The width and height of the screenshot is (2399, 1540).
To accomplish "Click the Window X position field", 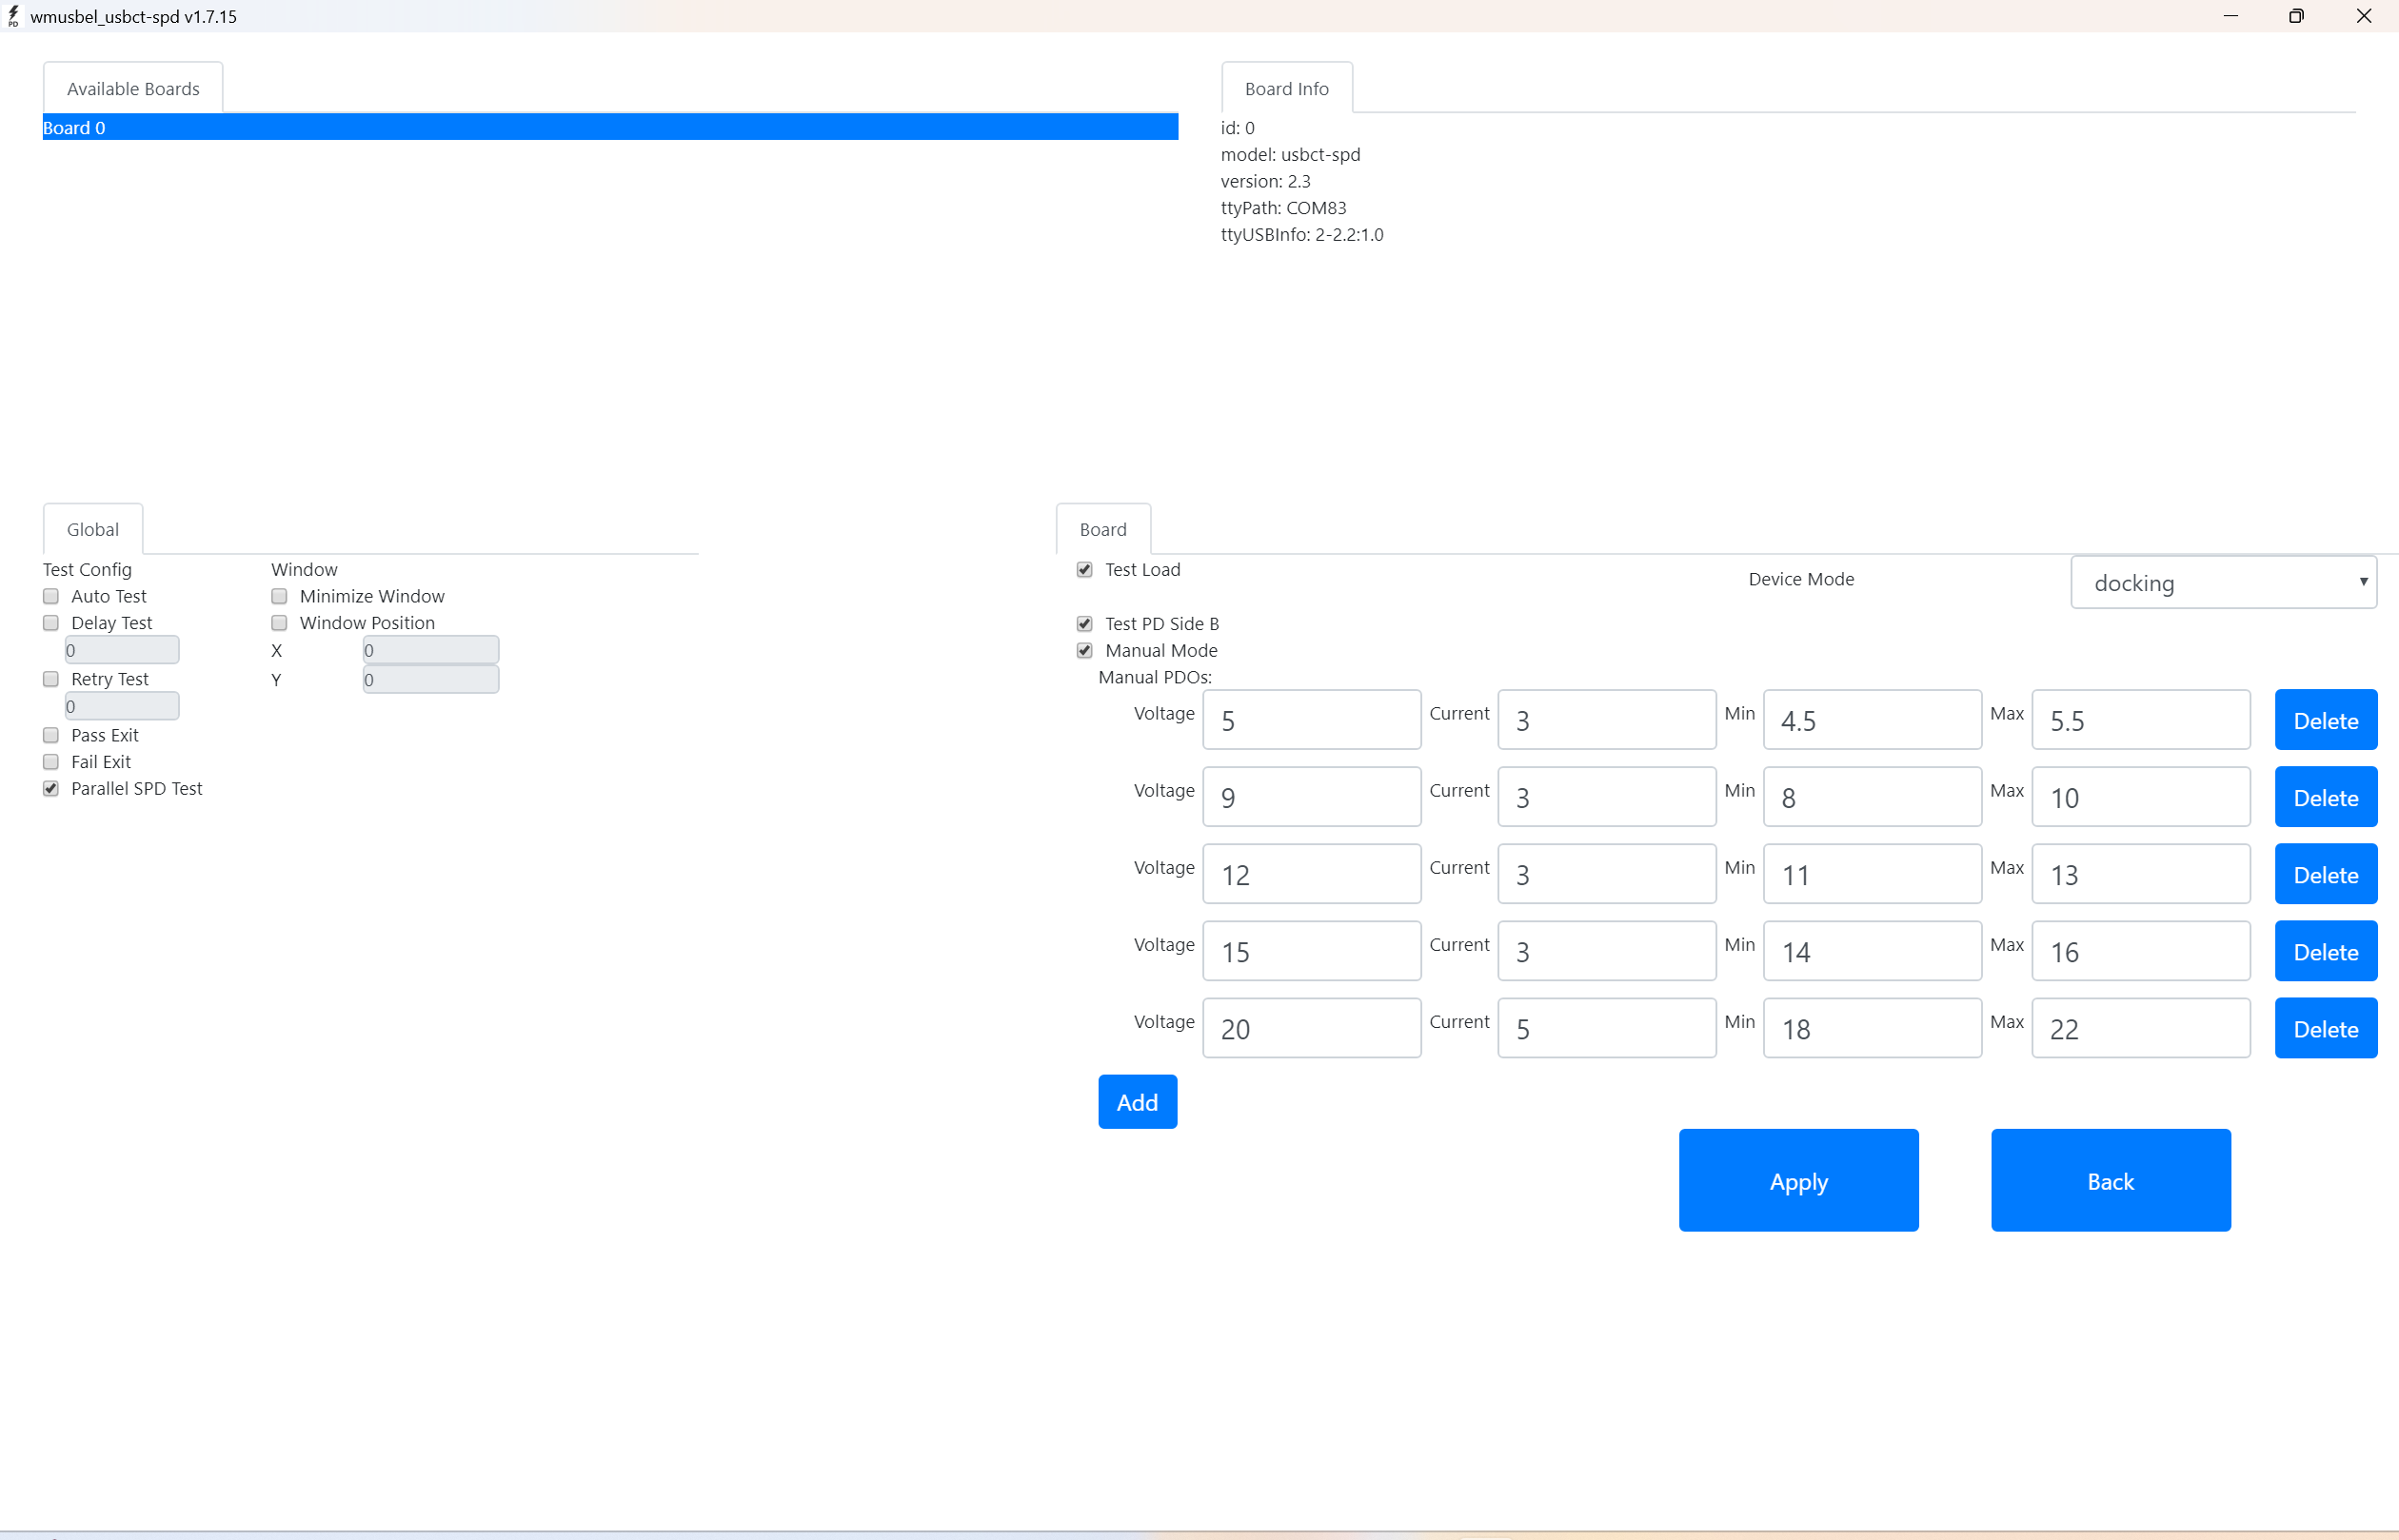I will [x=431, y=650].
